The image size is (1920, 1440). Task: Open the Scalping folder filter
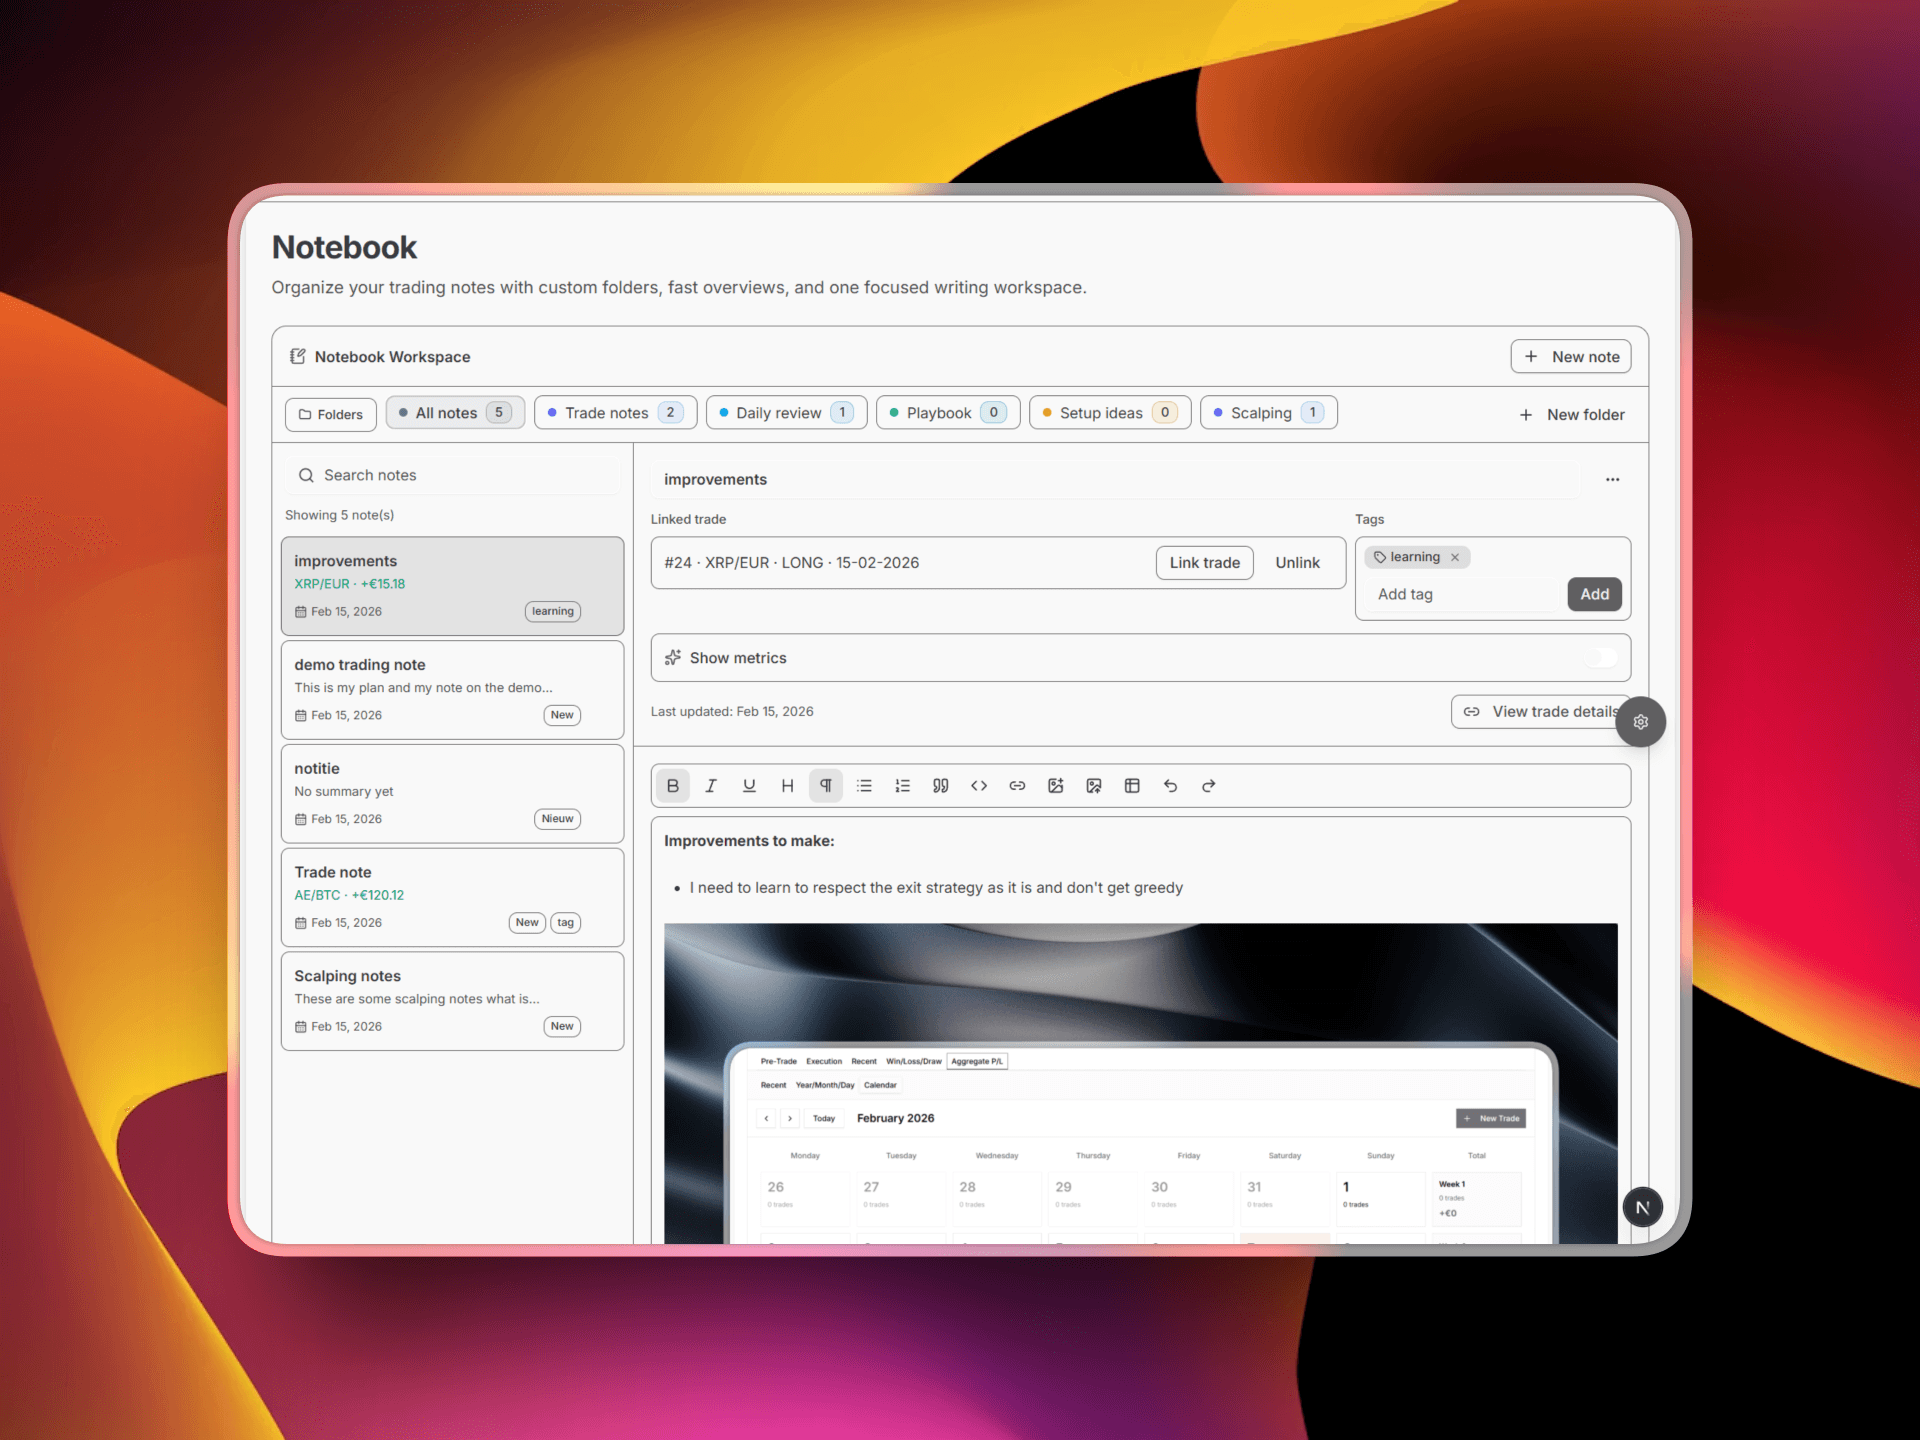(1268, 412)
